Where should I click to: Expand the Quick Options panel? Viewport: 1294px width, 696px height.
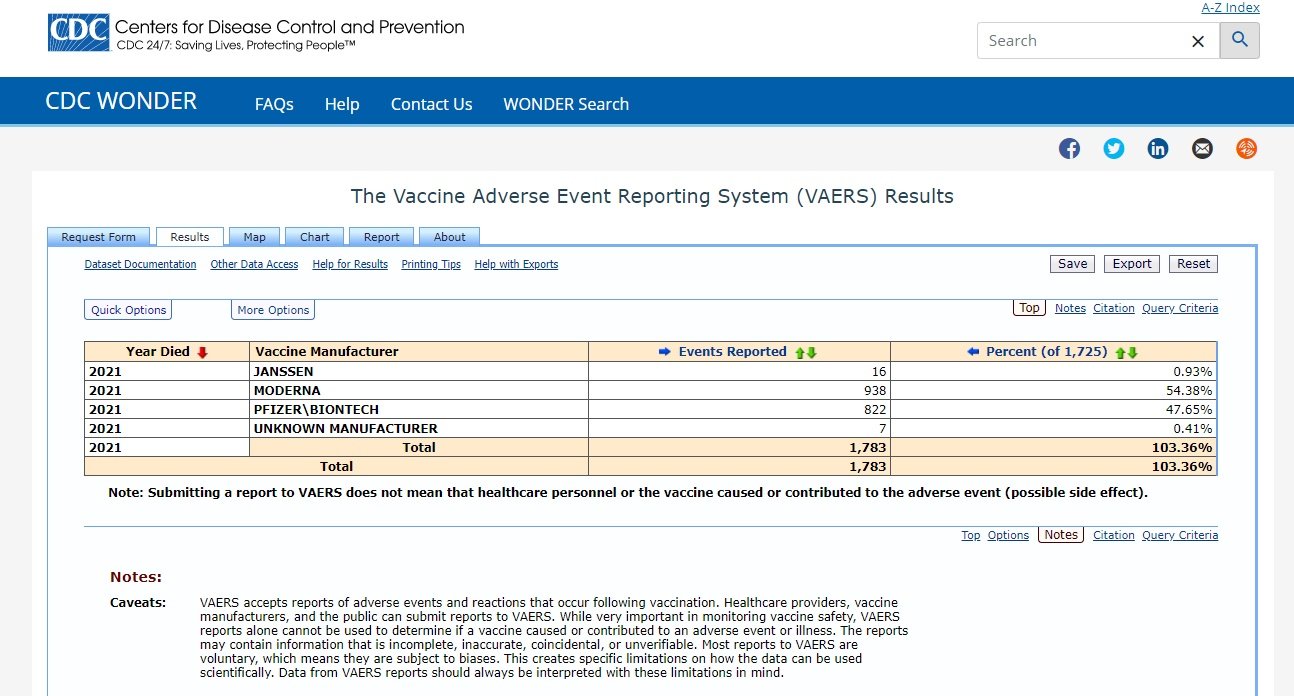click(128, 310)
